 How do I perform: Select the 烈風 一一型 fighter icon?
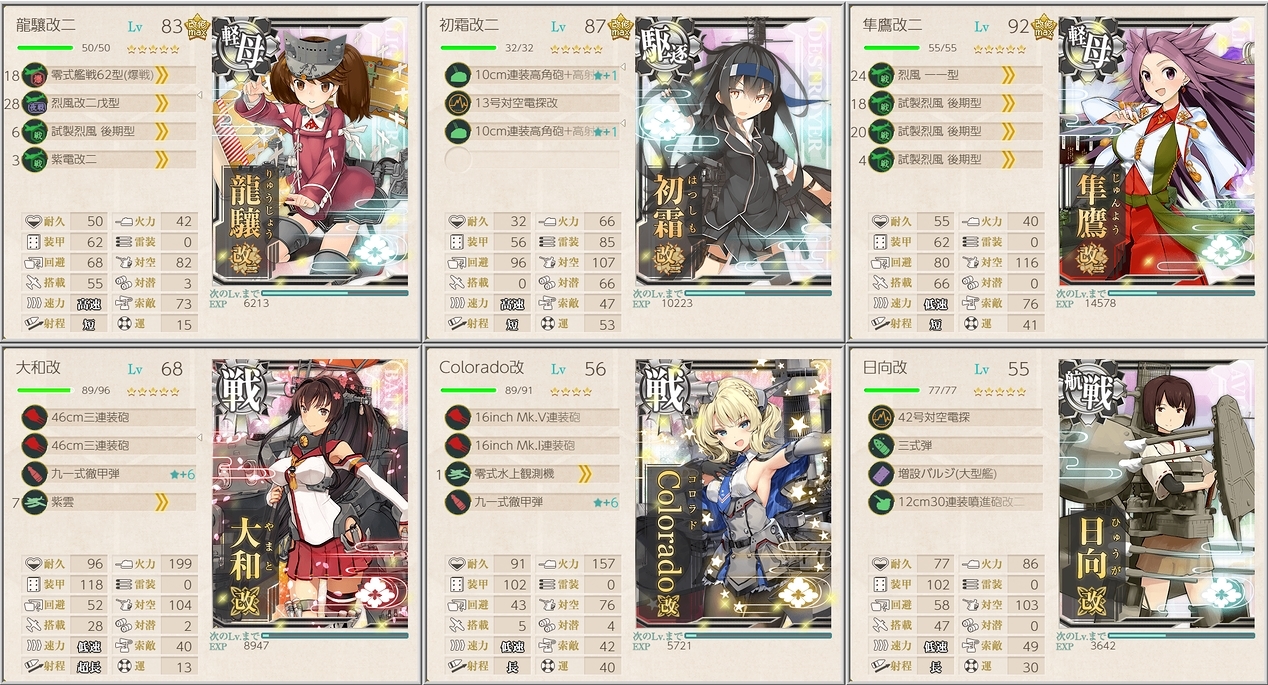pos(880,74)
